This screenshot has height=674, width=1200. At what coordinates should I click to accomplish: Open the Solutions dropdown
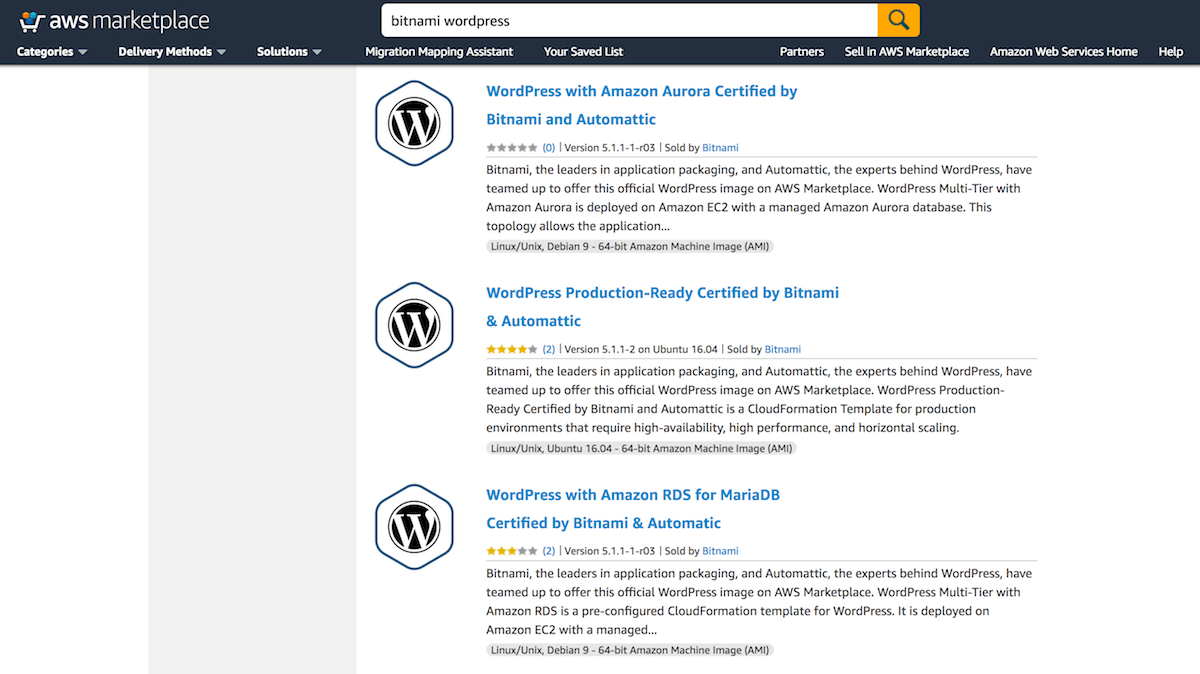[289, 52]
